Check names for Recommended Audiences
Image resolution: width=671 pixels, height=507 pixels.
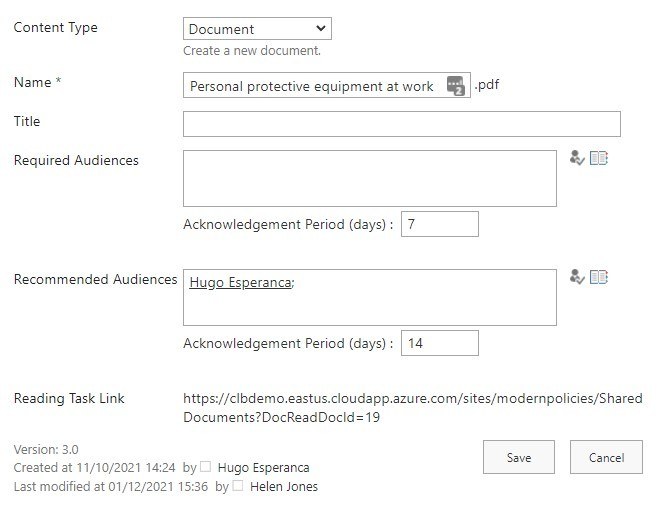pos(577,277)
